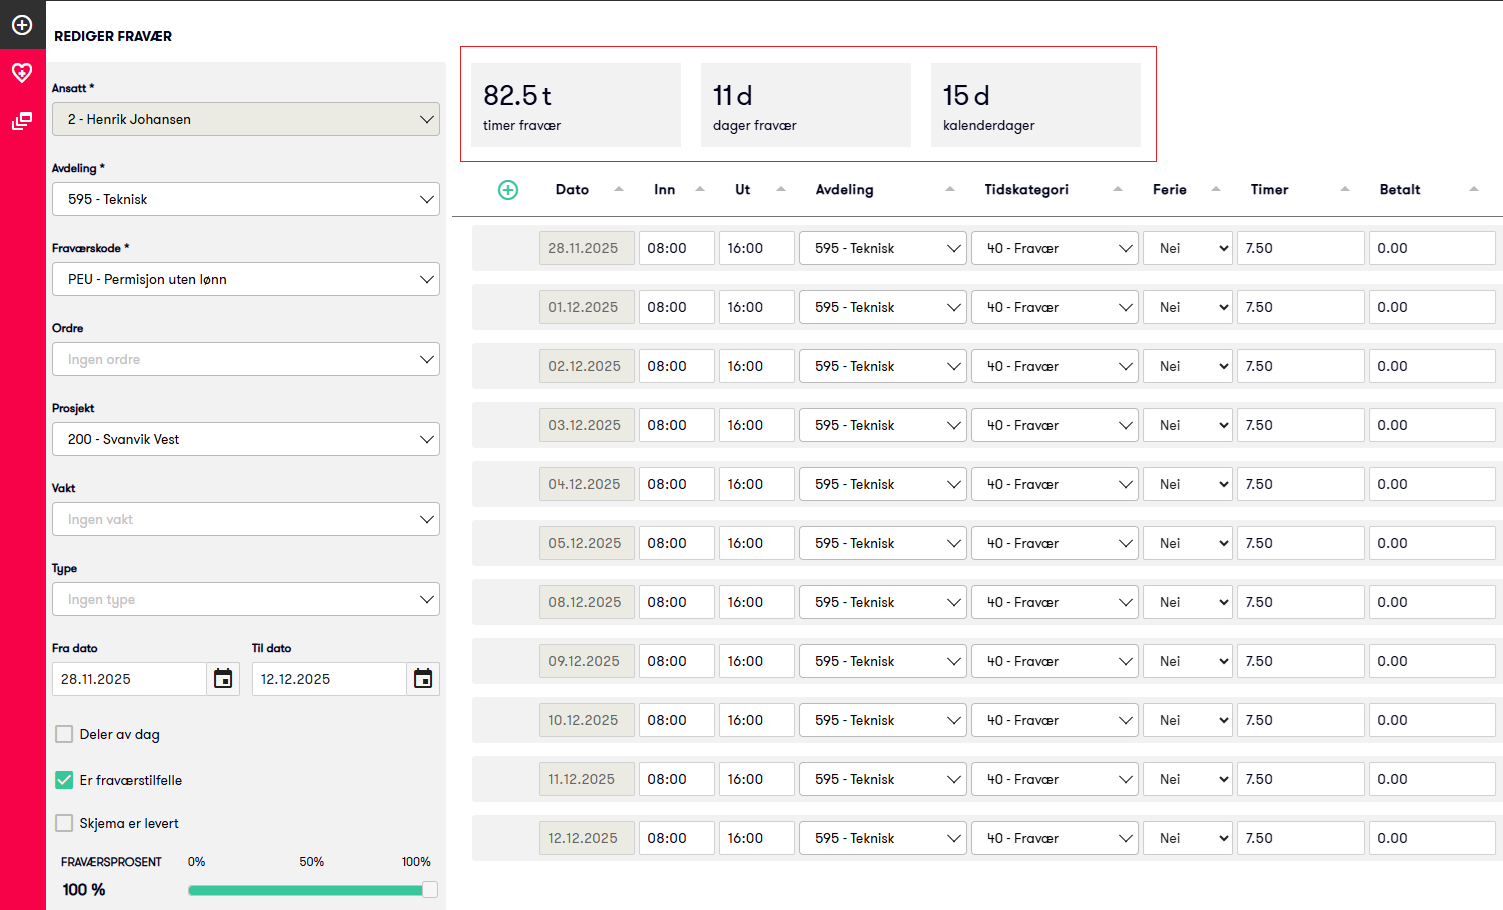This screenshot has width=1503, height=910.
Task: Click the Ferie column header
Action: [x=1169, y=190]
